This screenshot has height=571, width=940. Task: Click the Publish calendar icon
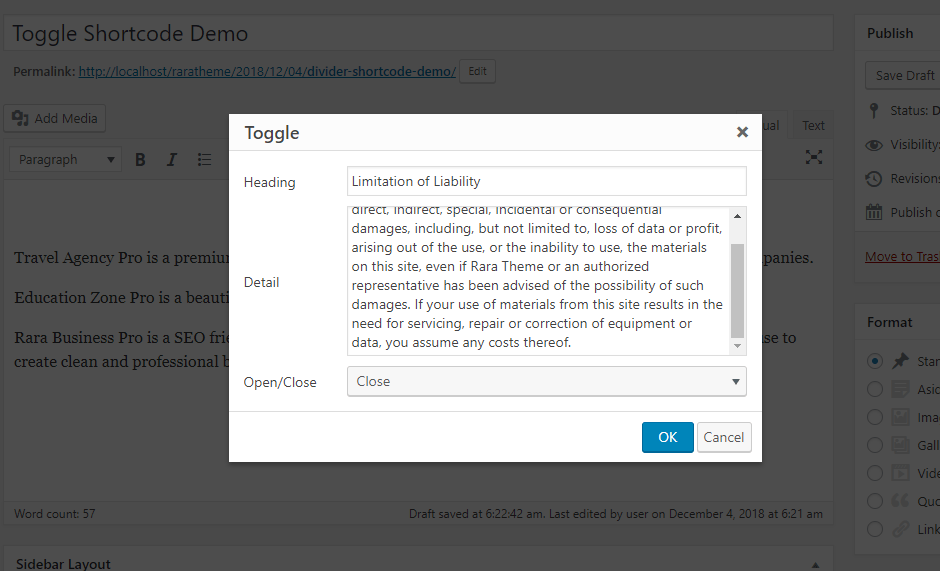[x=875, y=212]
